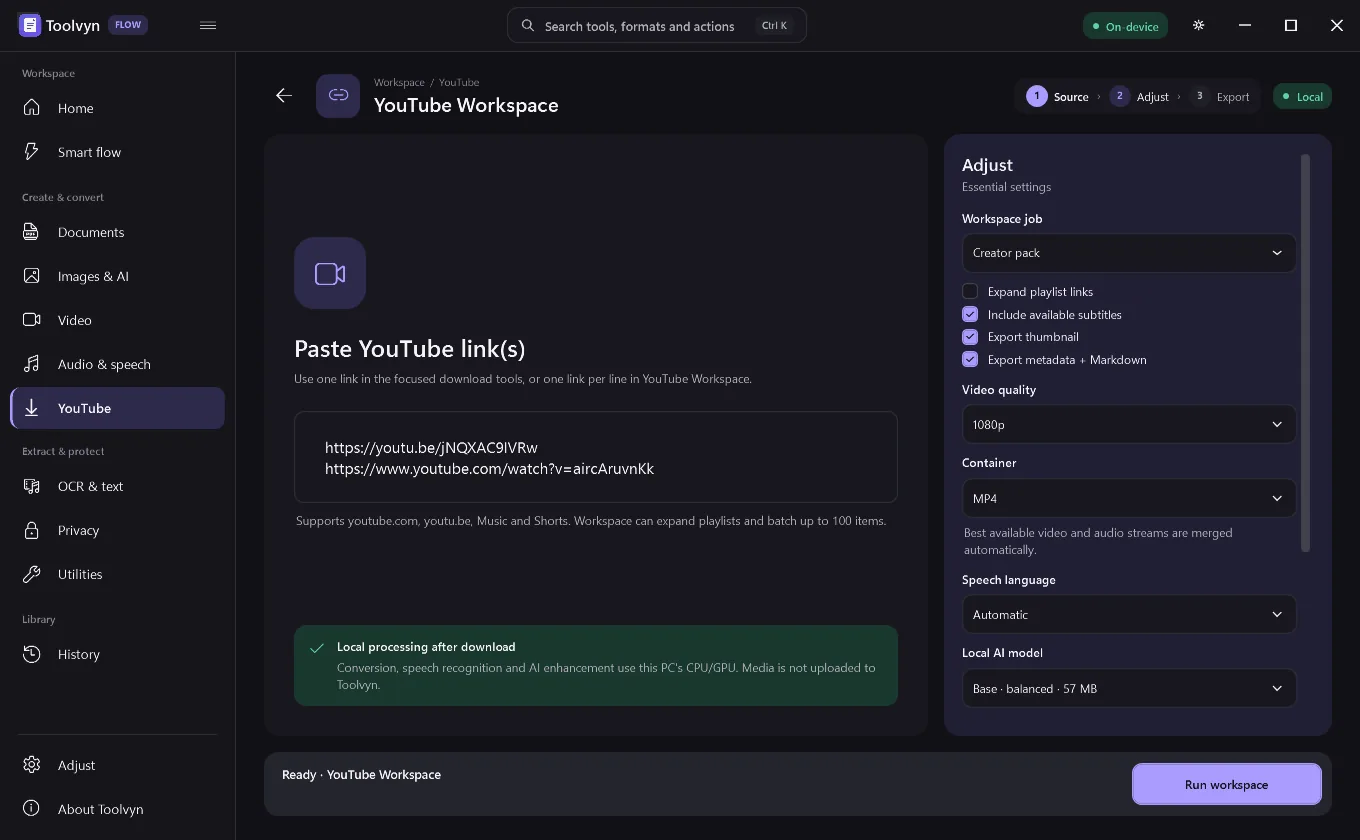Uncheck Export thumbnail option
Viewport: 1360px width, 840px height.
[970, 337]
